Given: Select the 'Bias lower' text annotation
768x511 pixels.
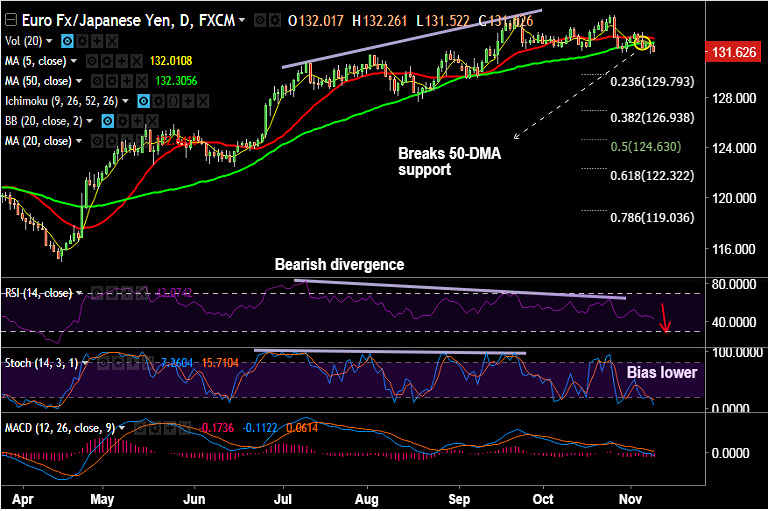Looking at the screenshot, I should tap(662, 372).
